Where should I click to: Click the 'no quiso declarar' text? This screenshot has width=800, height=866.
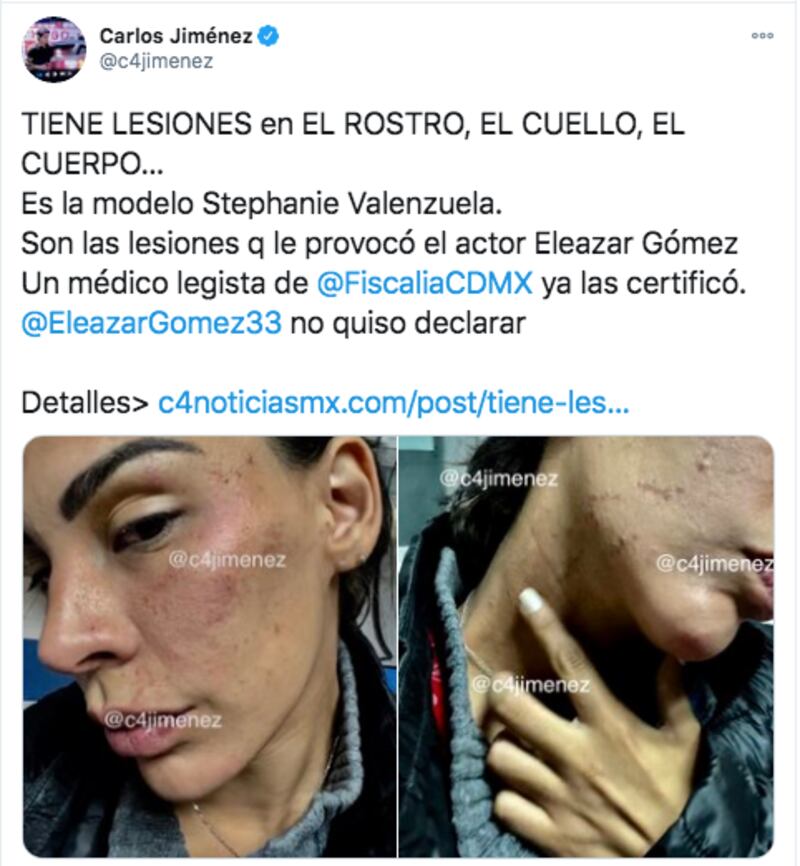pyautogui.click(x=408, y=323)
